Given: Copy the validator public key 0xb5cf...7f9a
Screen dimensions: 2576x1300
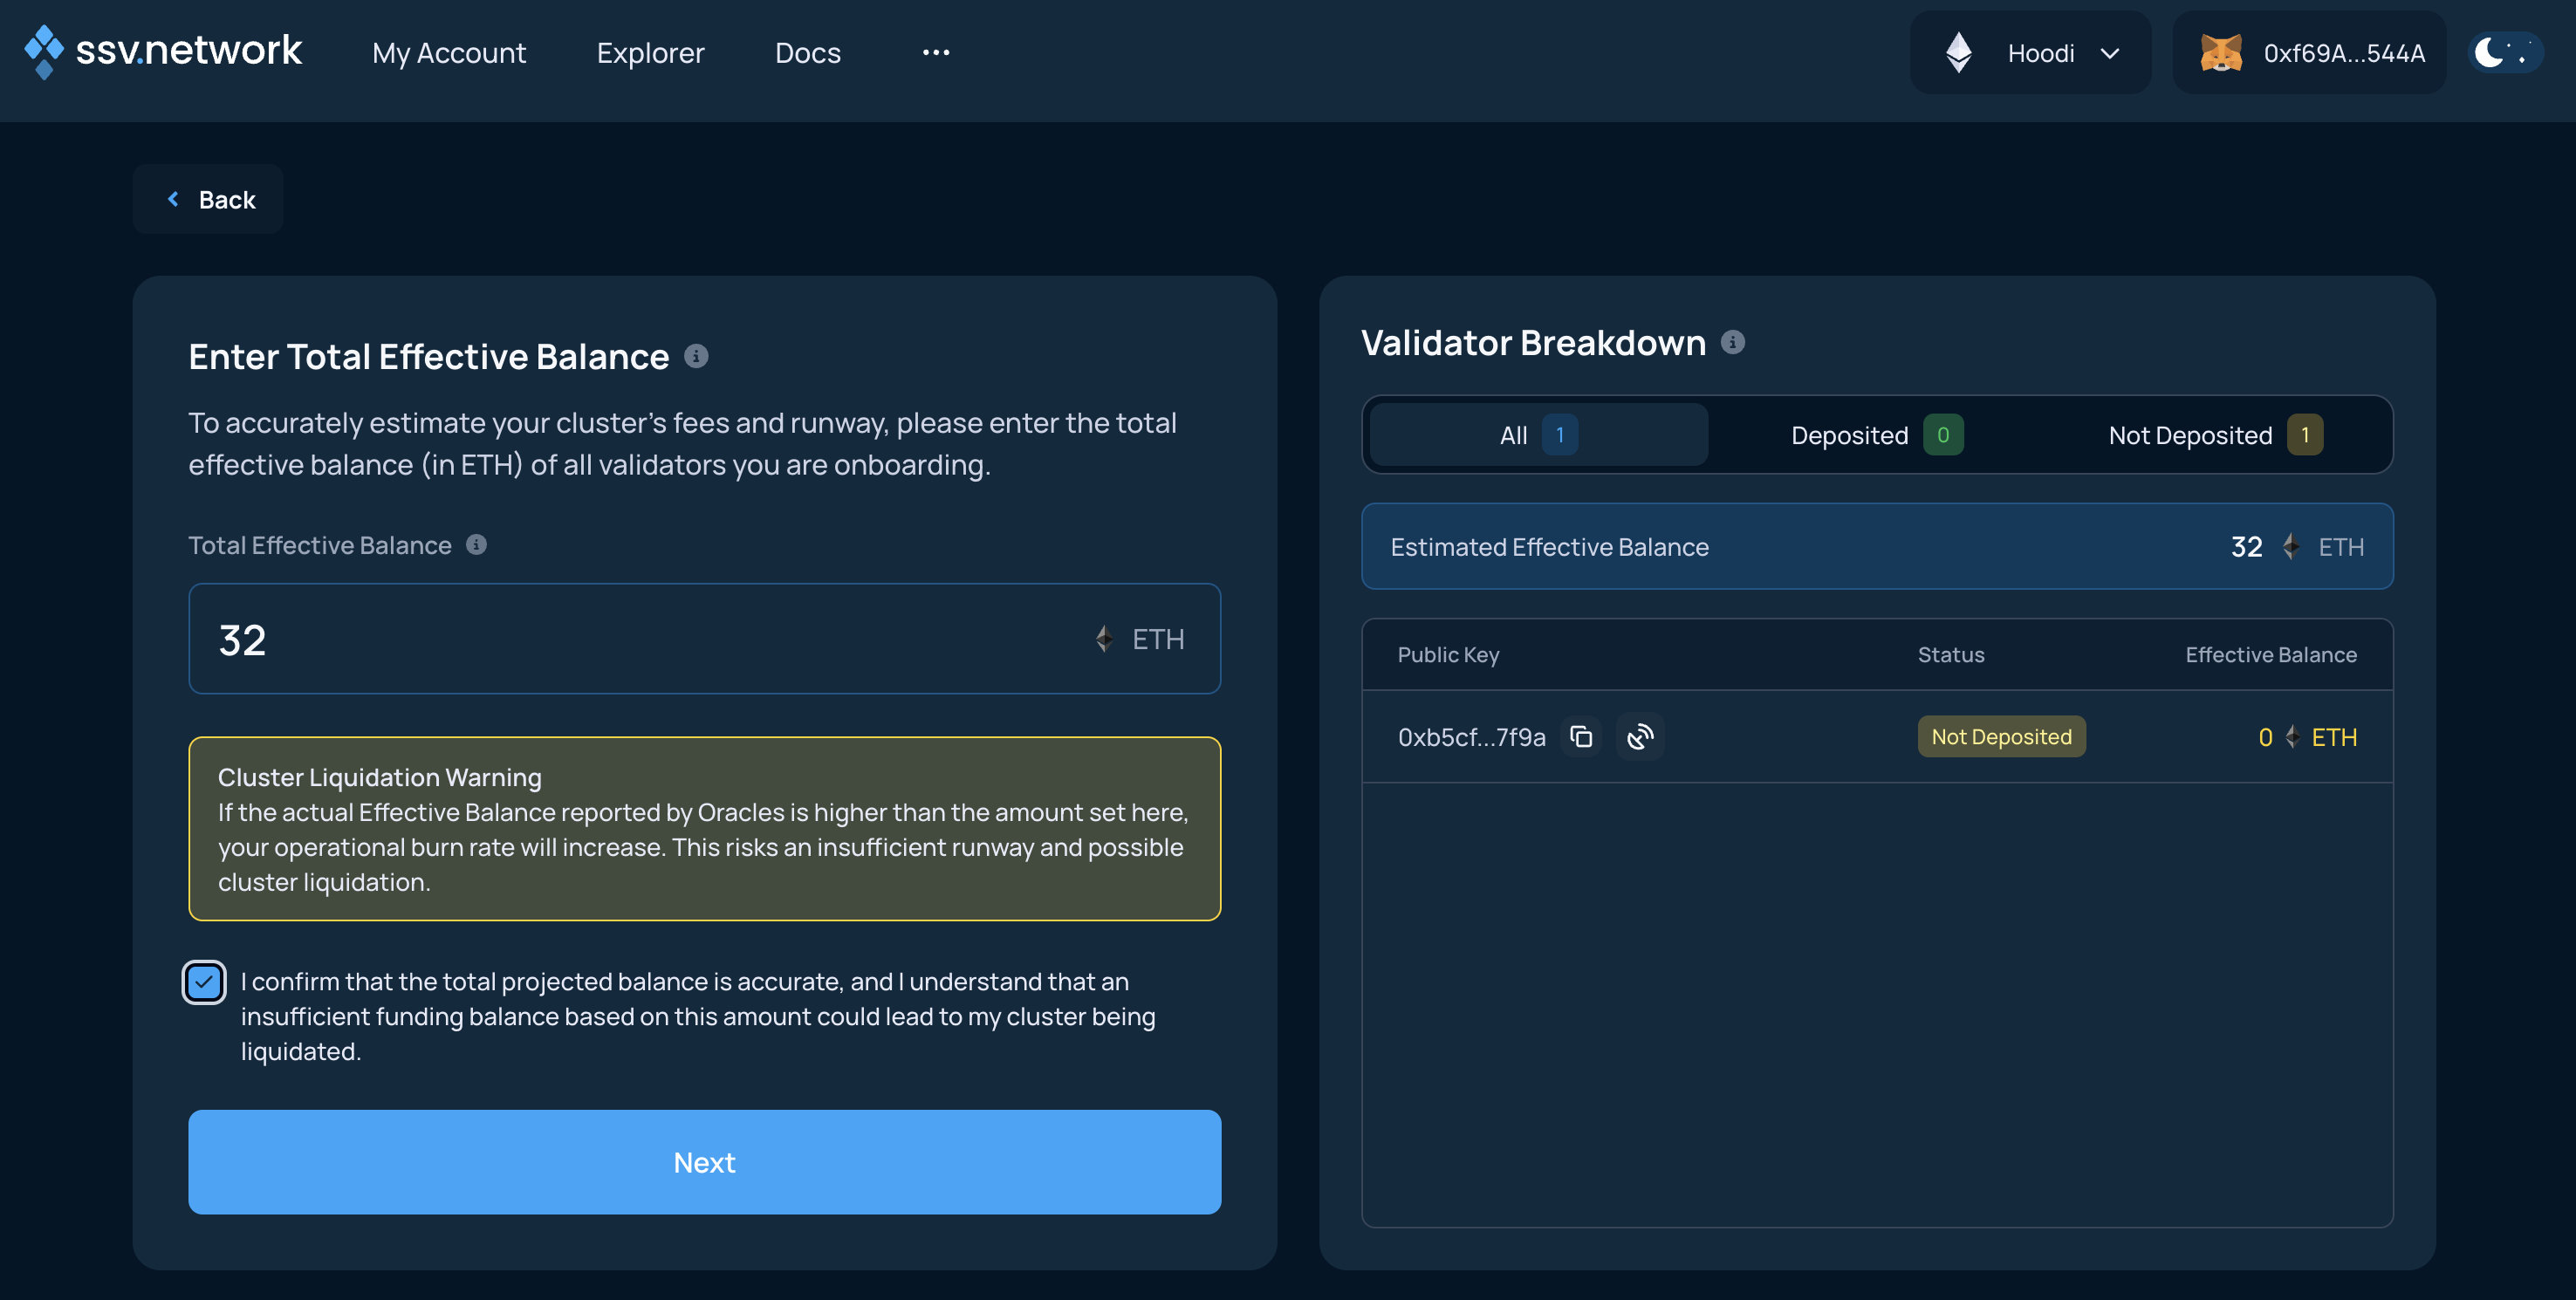Looking at the screenshot, I should tap(1581, 737).
